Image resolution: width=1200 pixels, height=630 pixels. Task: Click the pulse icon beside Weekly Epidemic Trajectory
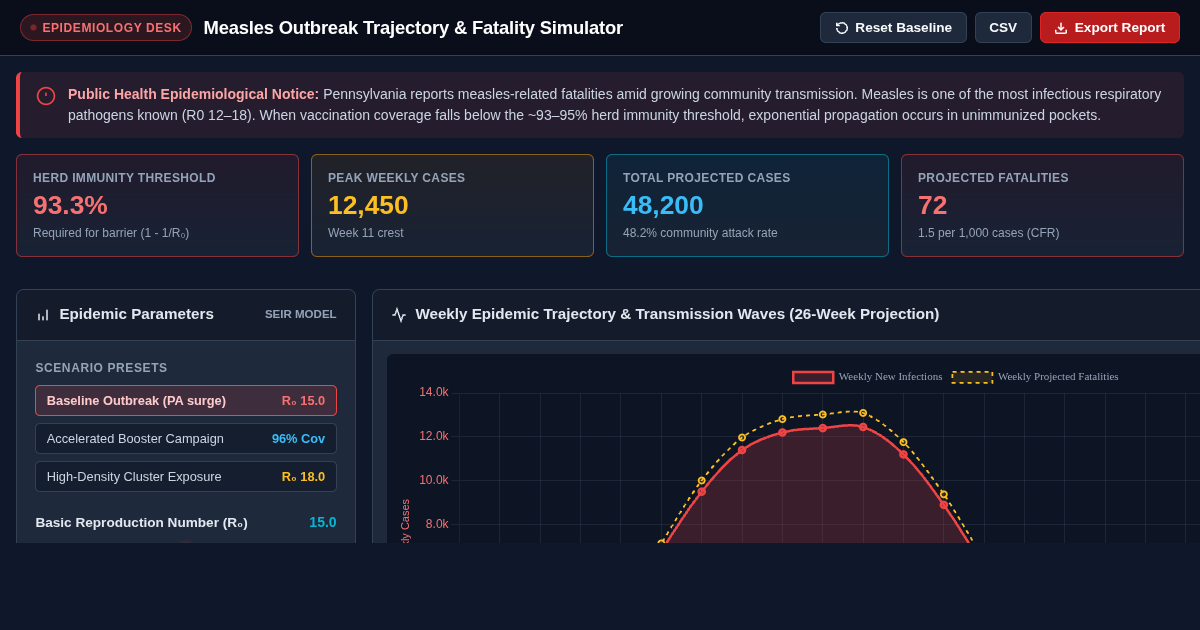(399, 315)
